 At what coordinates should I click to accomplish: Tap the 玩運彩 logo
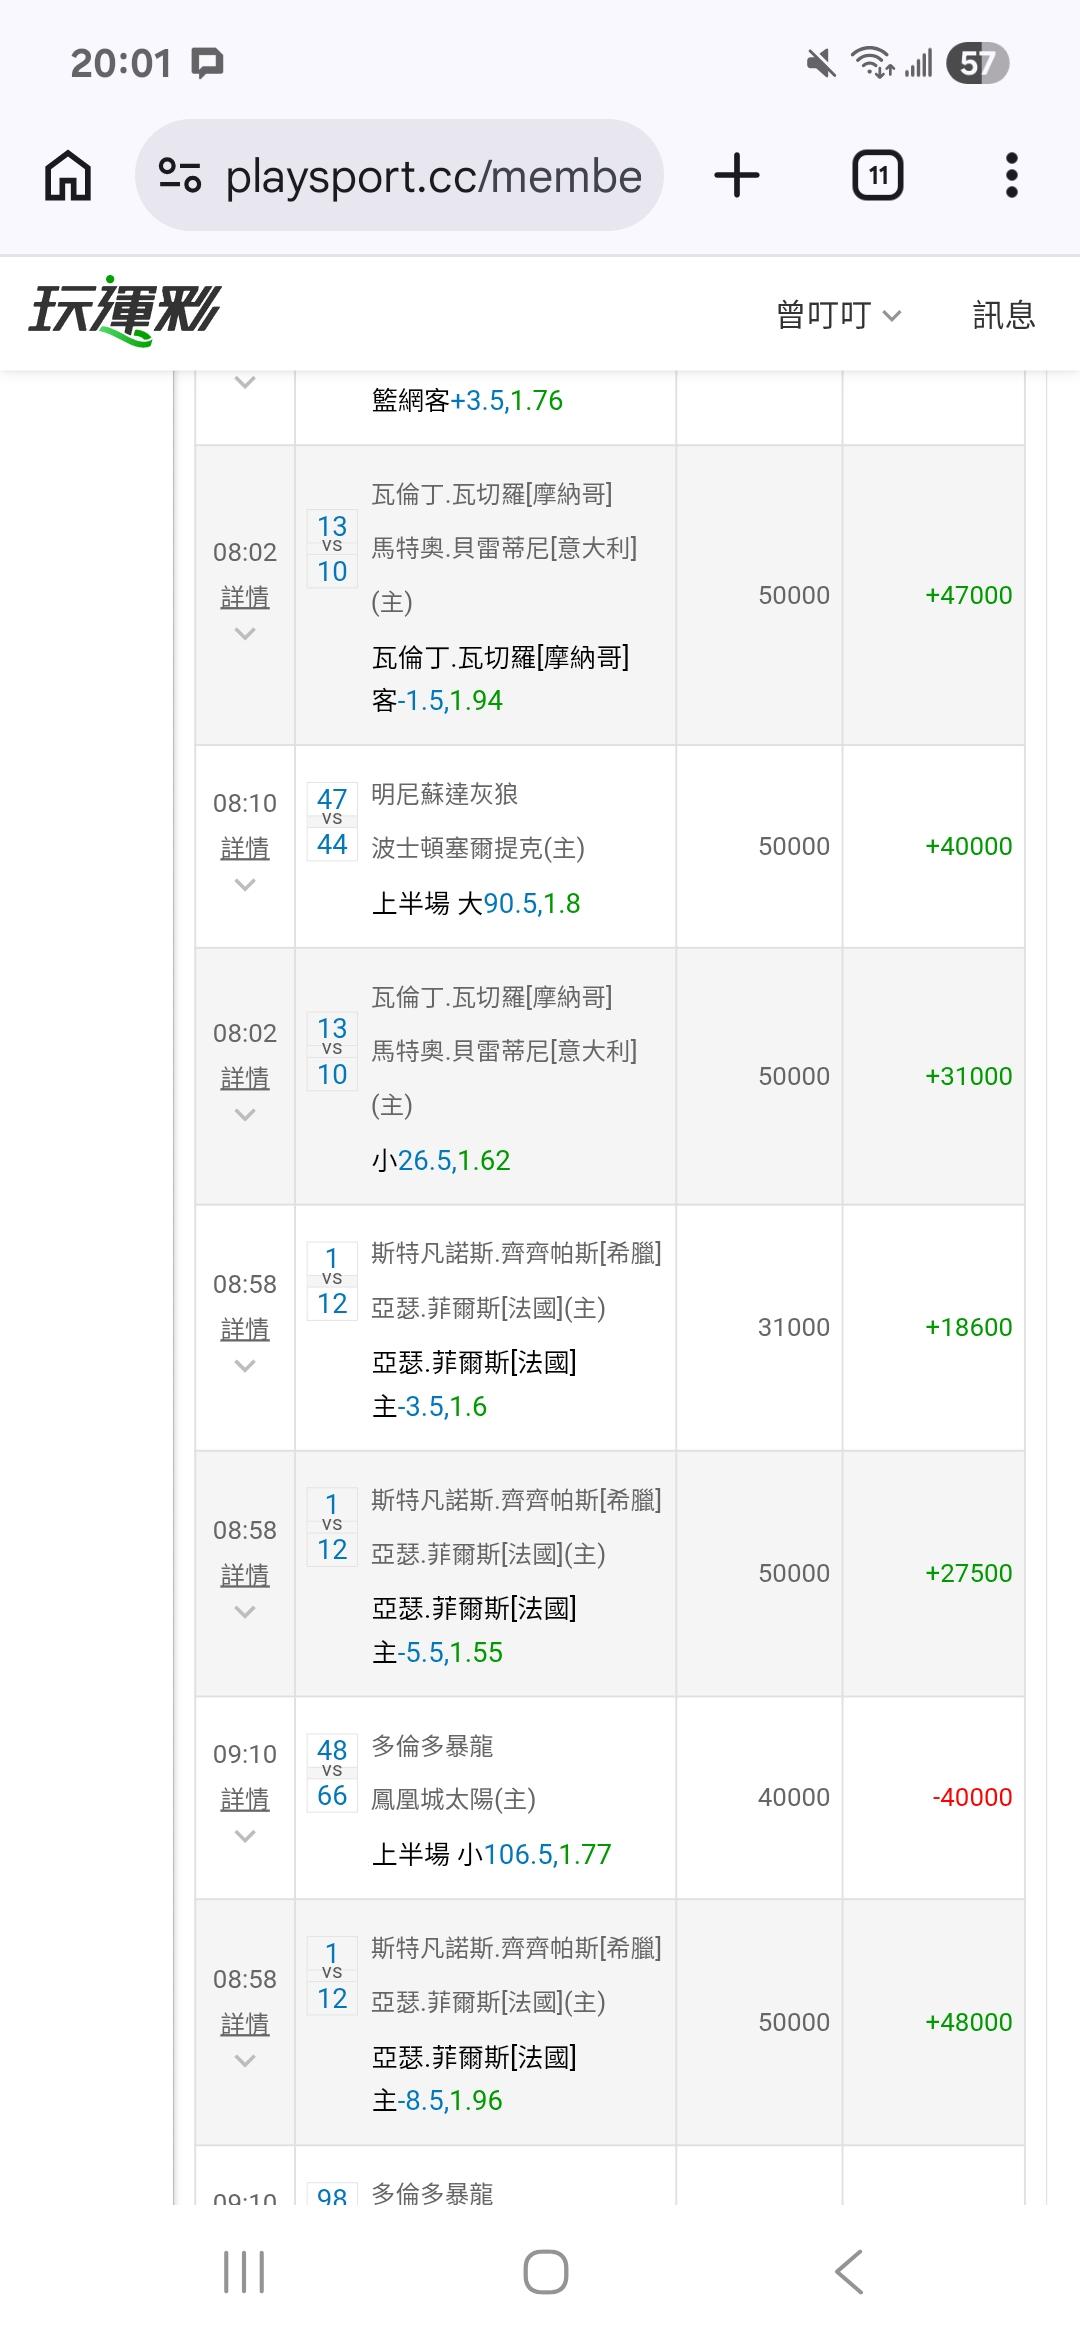point(124,312)
